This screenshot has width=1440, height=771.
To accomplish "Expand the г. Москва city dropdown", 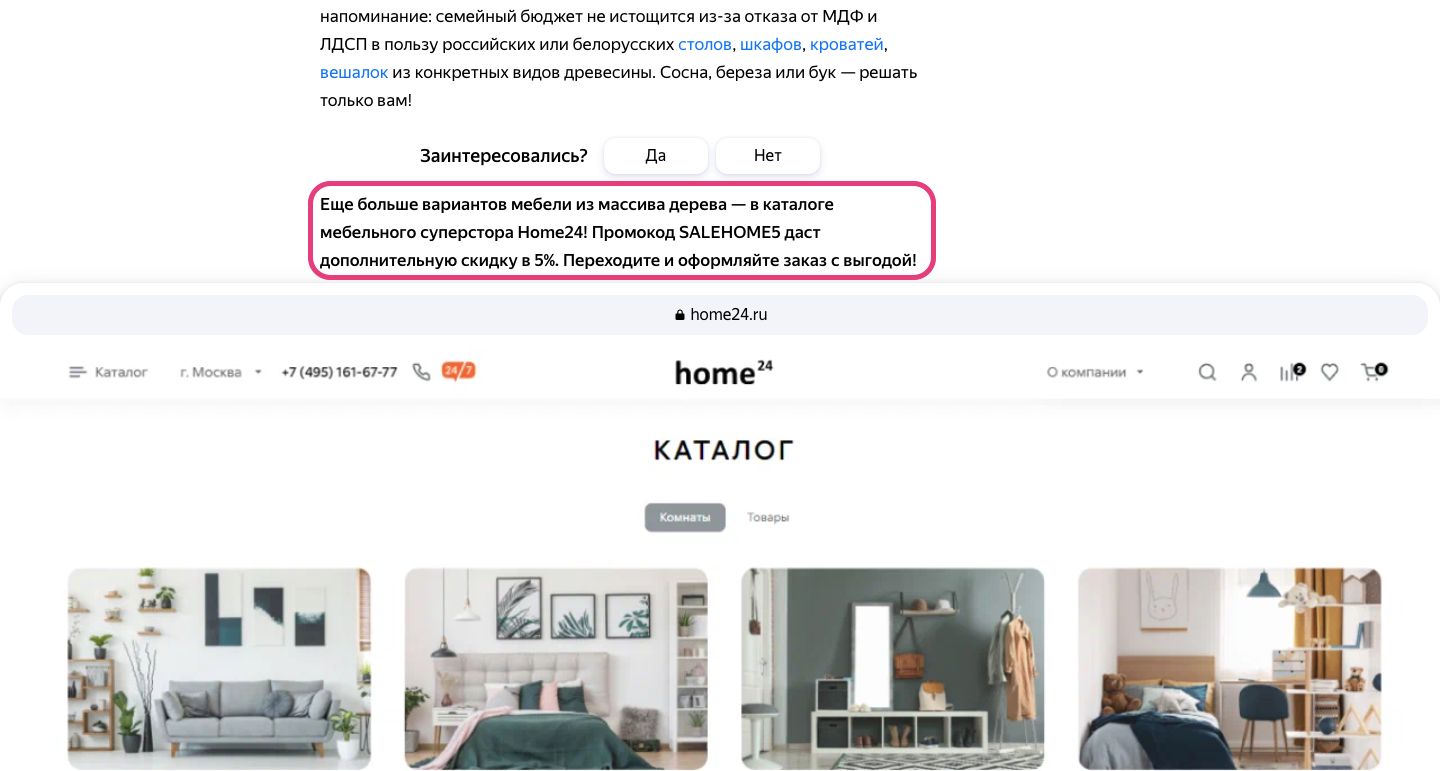I will 221,372.
